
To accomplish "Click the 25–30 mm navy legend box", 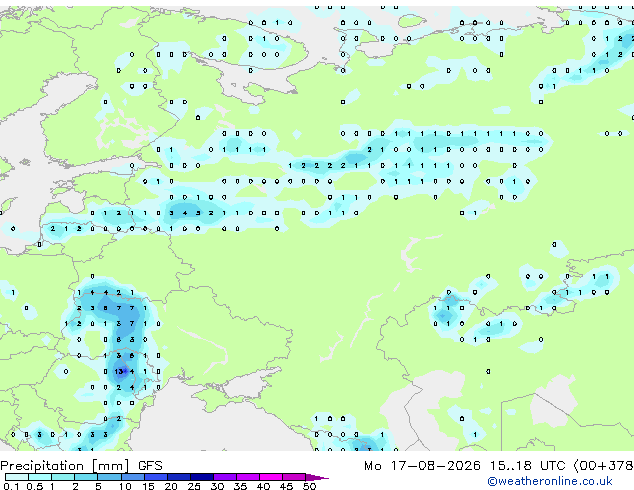I will tap(202, 477).
